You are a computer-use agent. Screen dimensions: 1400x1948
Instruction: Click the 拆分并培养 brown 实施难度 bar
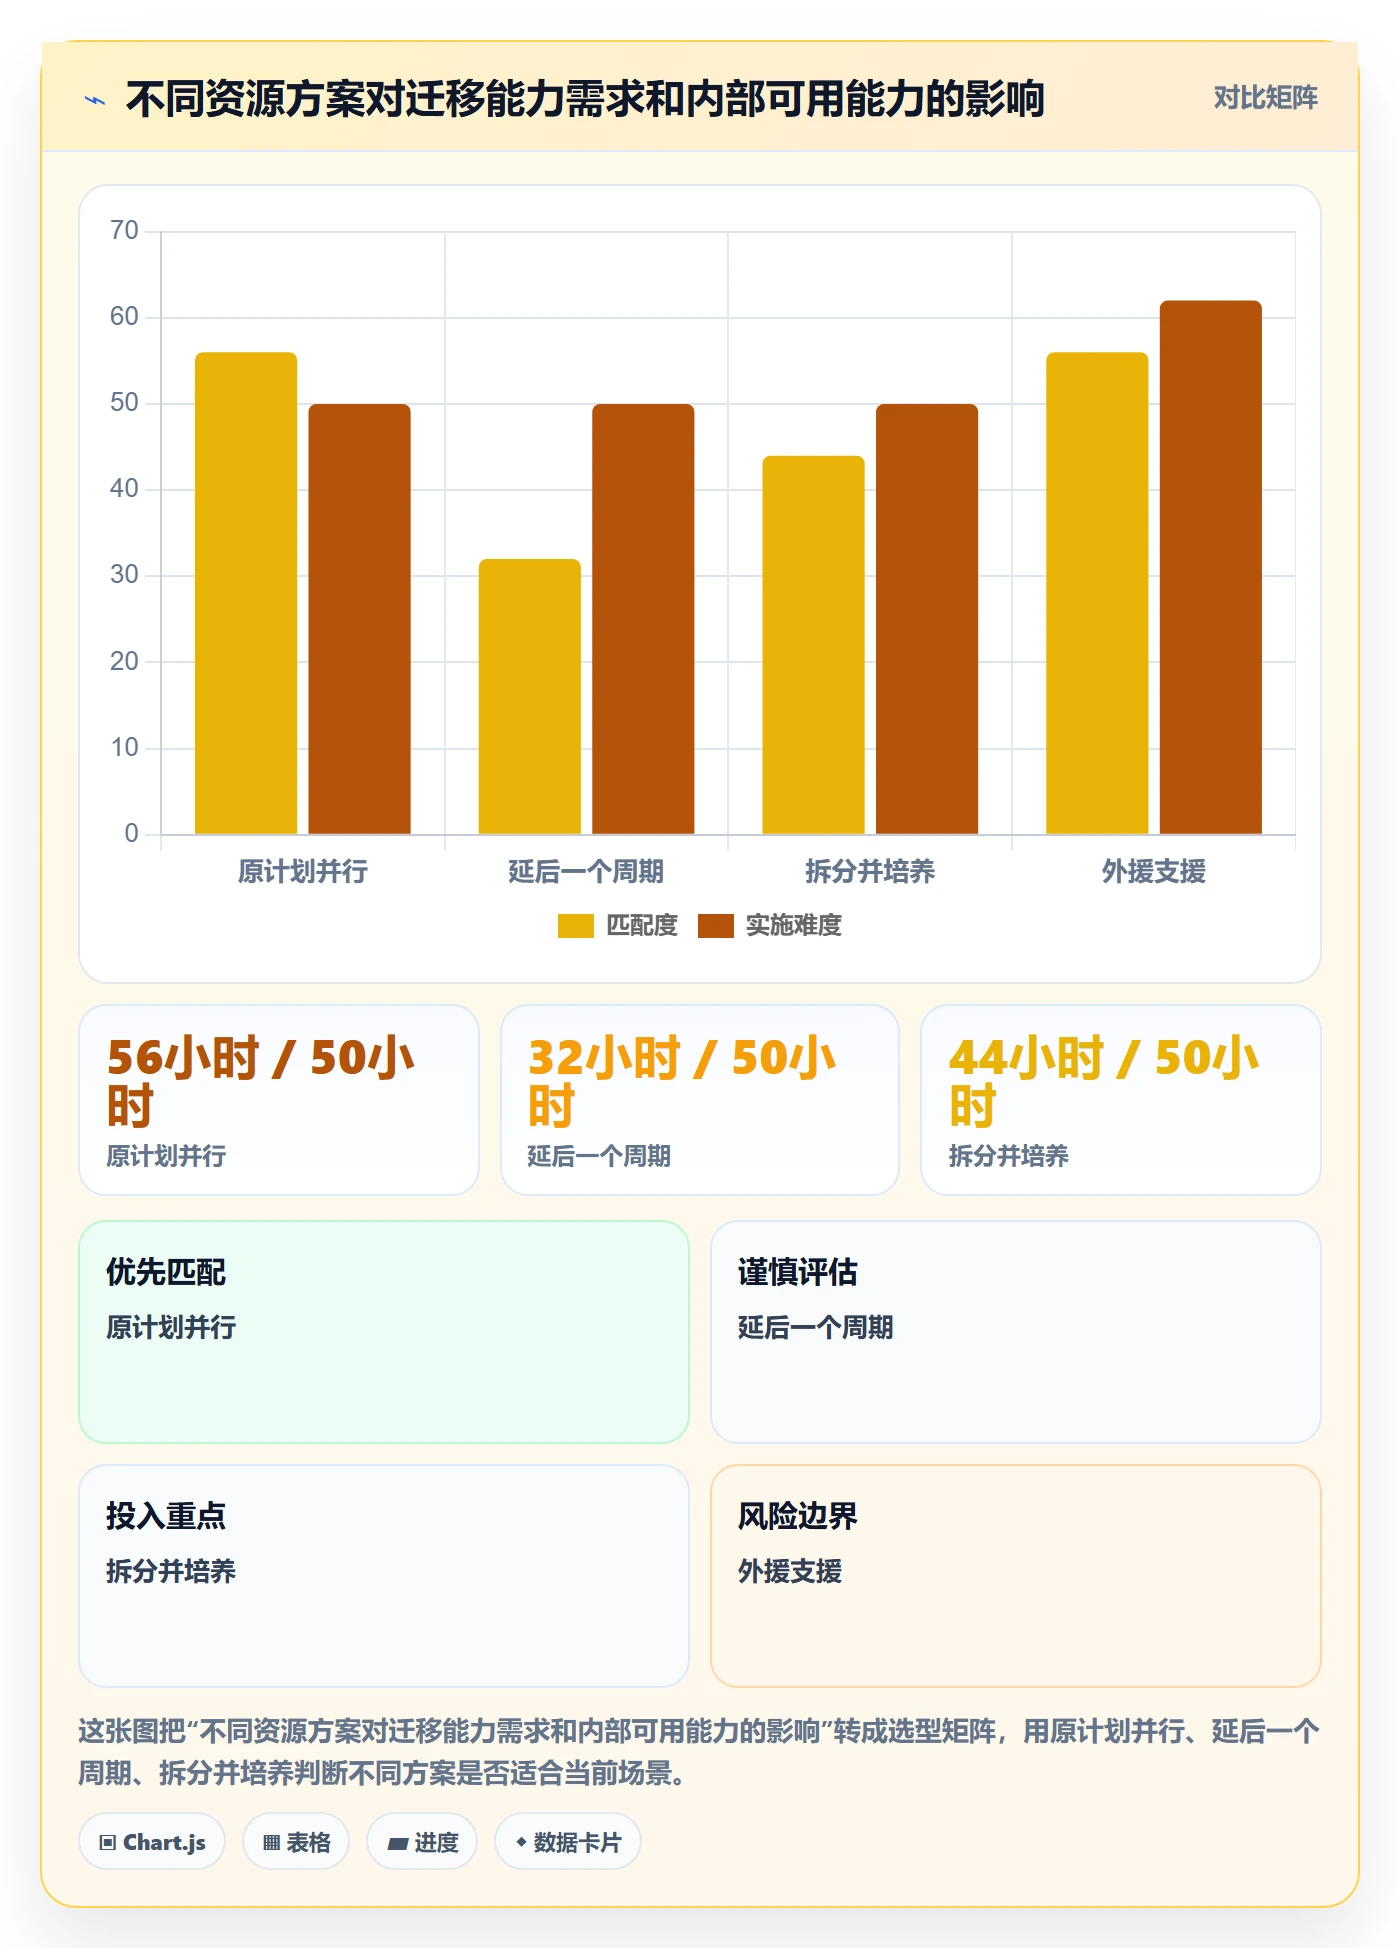point(927,619)
